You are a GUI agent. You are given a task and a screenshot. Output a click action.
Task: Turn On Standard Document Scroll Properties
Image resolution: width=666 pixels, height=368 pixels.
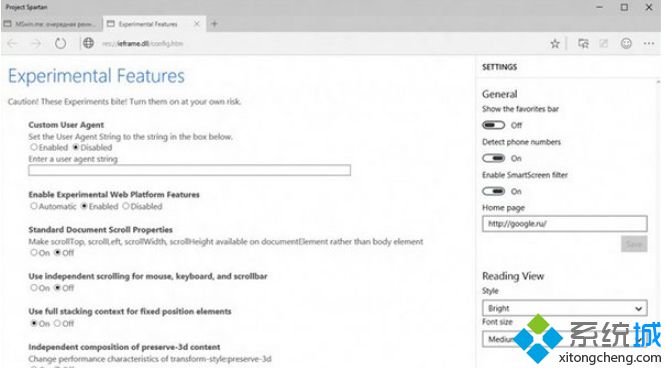click(x=34, y=252)
